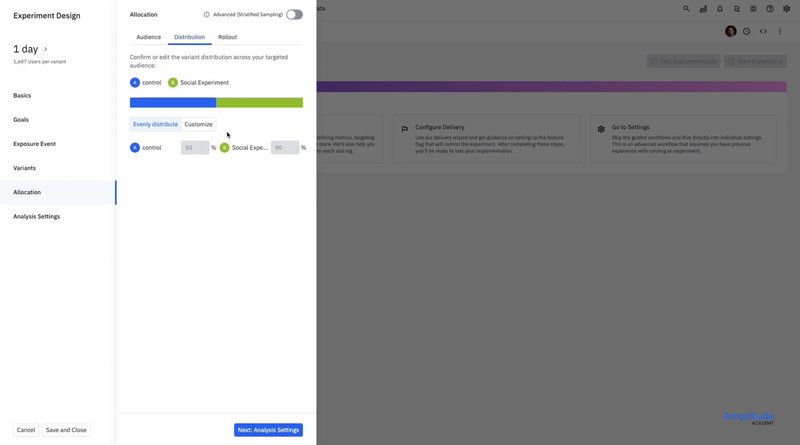This screenshot has width=800, height=445.
Task: Click the green Social Experiment distribution bar
Action: pos(259,102)
